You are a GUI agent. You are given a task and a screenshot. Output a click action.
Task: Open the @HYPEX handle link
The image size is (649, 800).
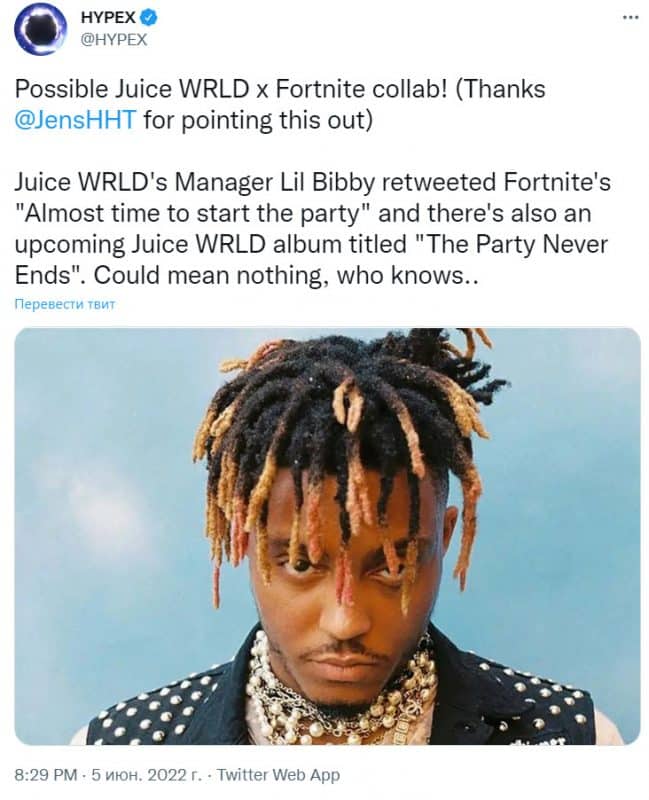tap(114, 40)
